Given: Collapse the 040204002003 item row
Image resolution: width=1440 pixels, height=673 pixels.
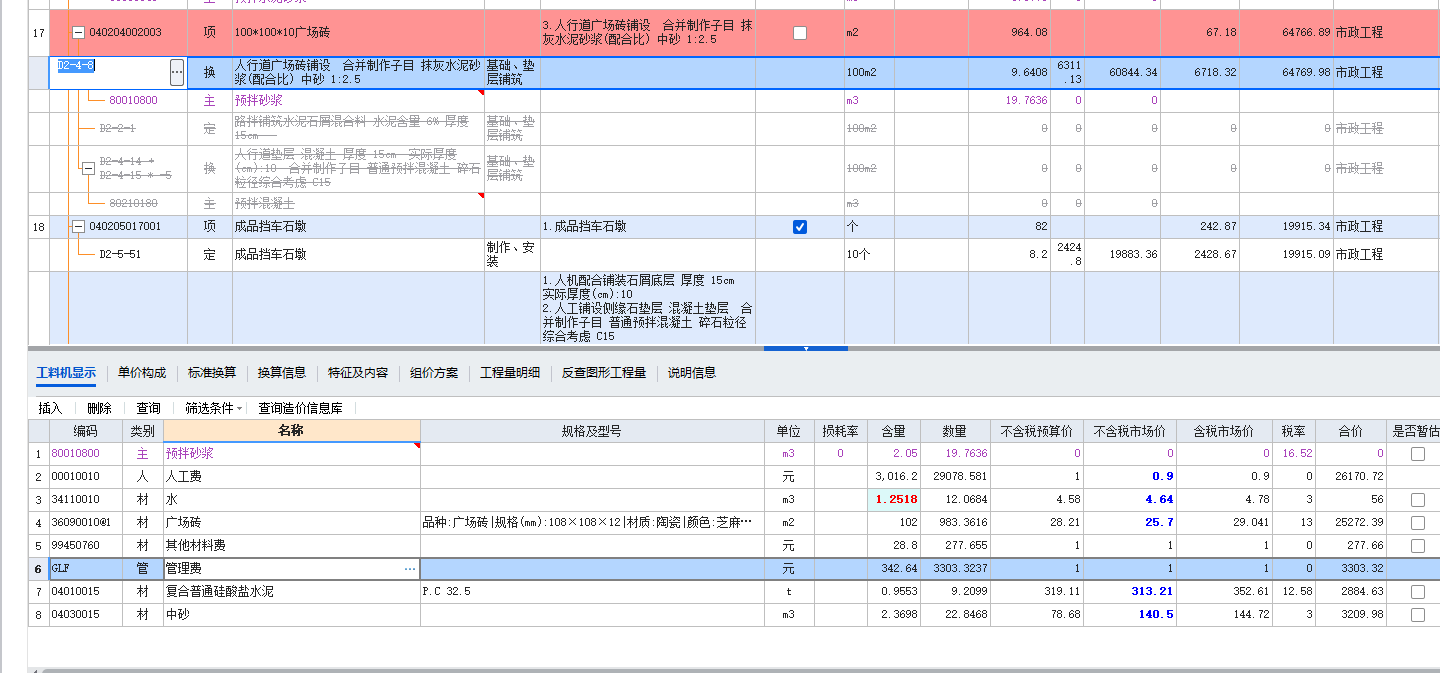Looking at the screenshot, I should [78, 33].
